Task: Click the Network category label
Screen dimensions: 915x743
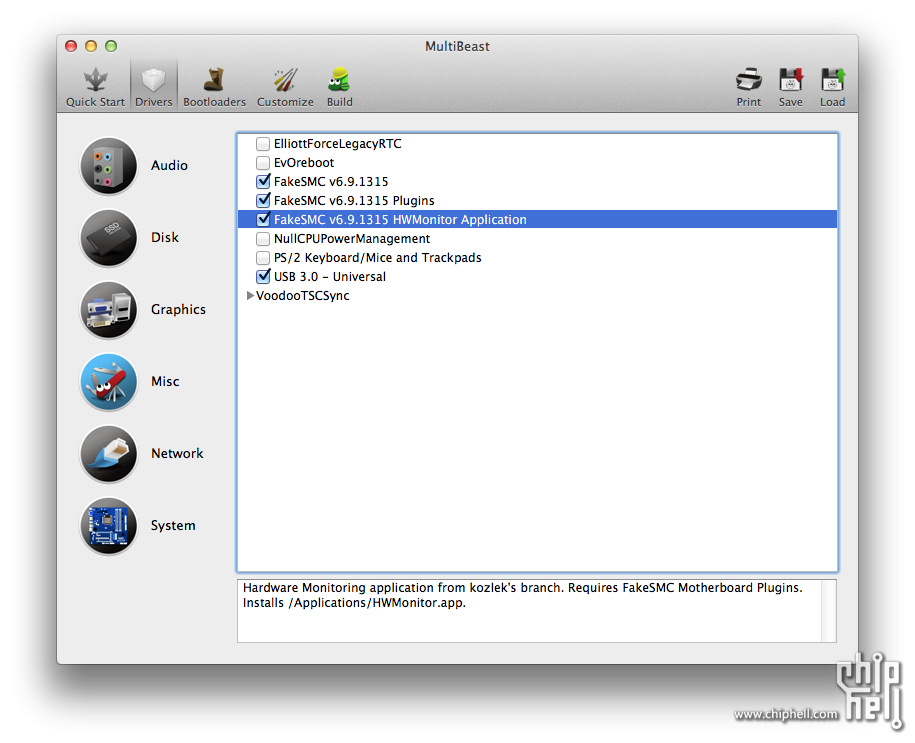Action: 177,454
